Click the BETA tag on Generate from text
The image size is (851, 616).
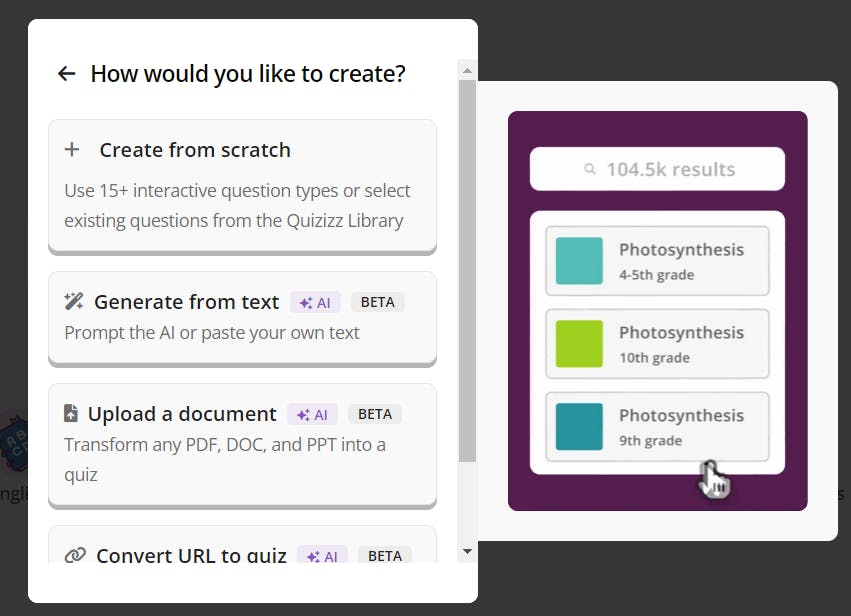tap(378, 302)
